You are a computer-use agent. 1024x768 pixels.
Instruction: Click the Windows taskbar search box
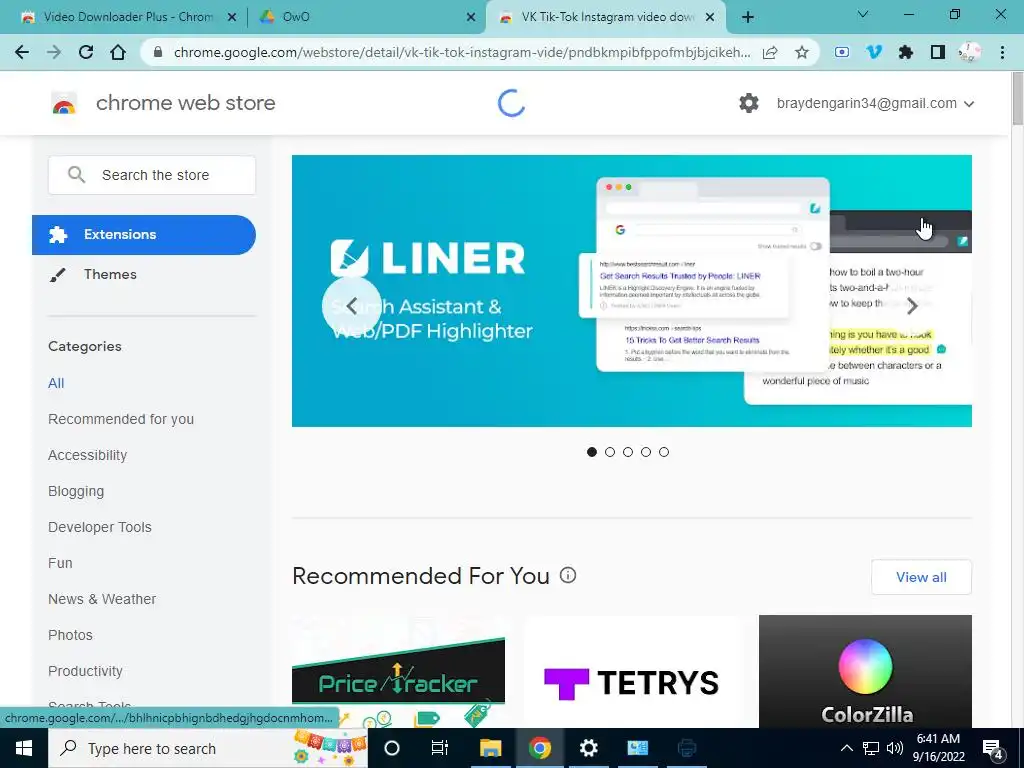coord(208,748)
